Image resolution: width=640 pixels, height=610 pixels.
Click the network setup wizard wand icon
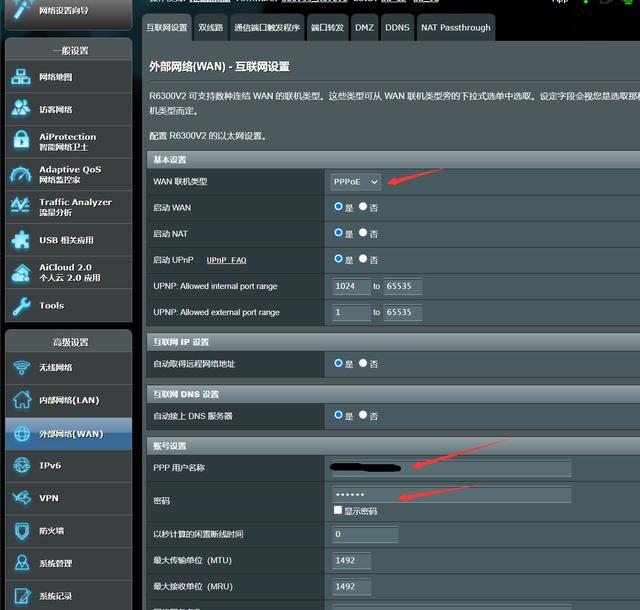22,9
